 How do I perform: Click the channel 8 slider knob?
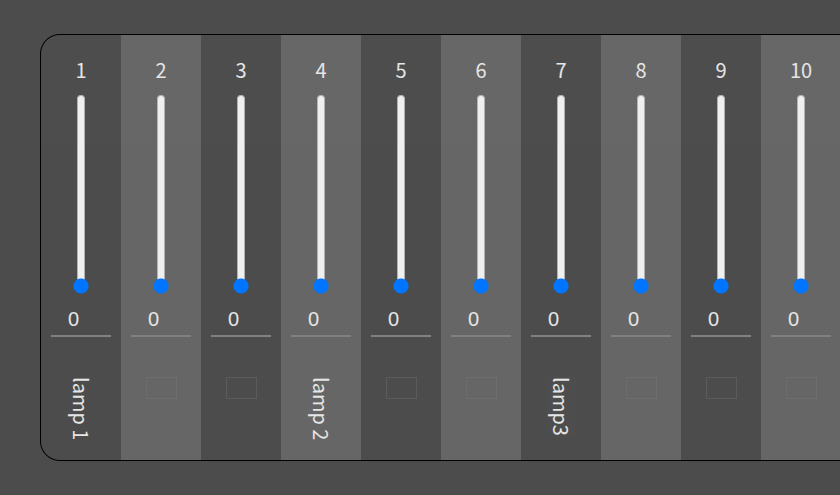[x=641, y=286]
